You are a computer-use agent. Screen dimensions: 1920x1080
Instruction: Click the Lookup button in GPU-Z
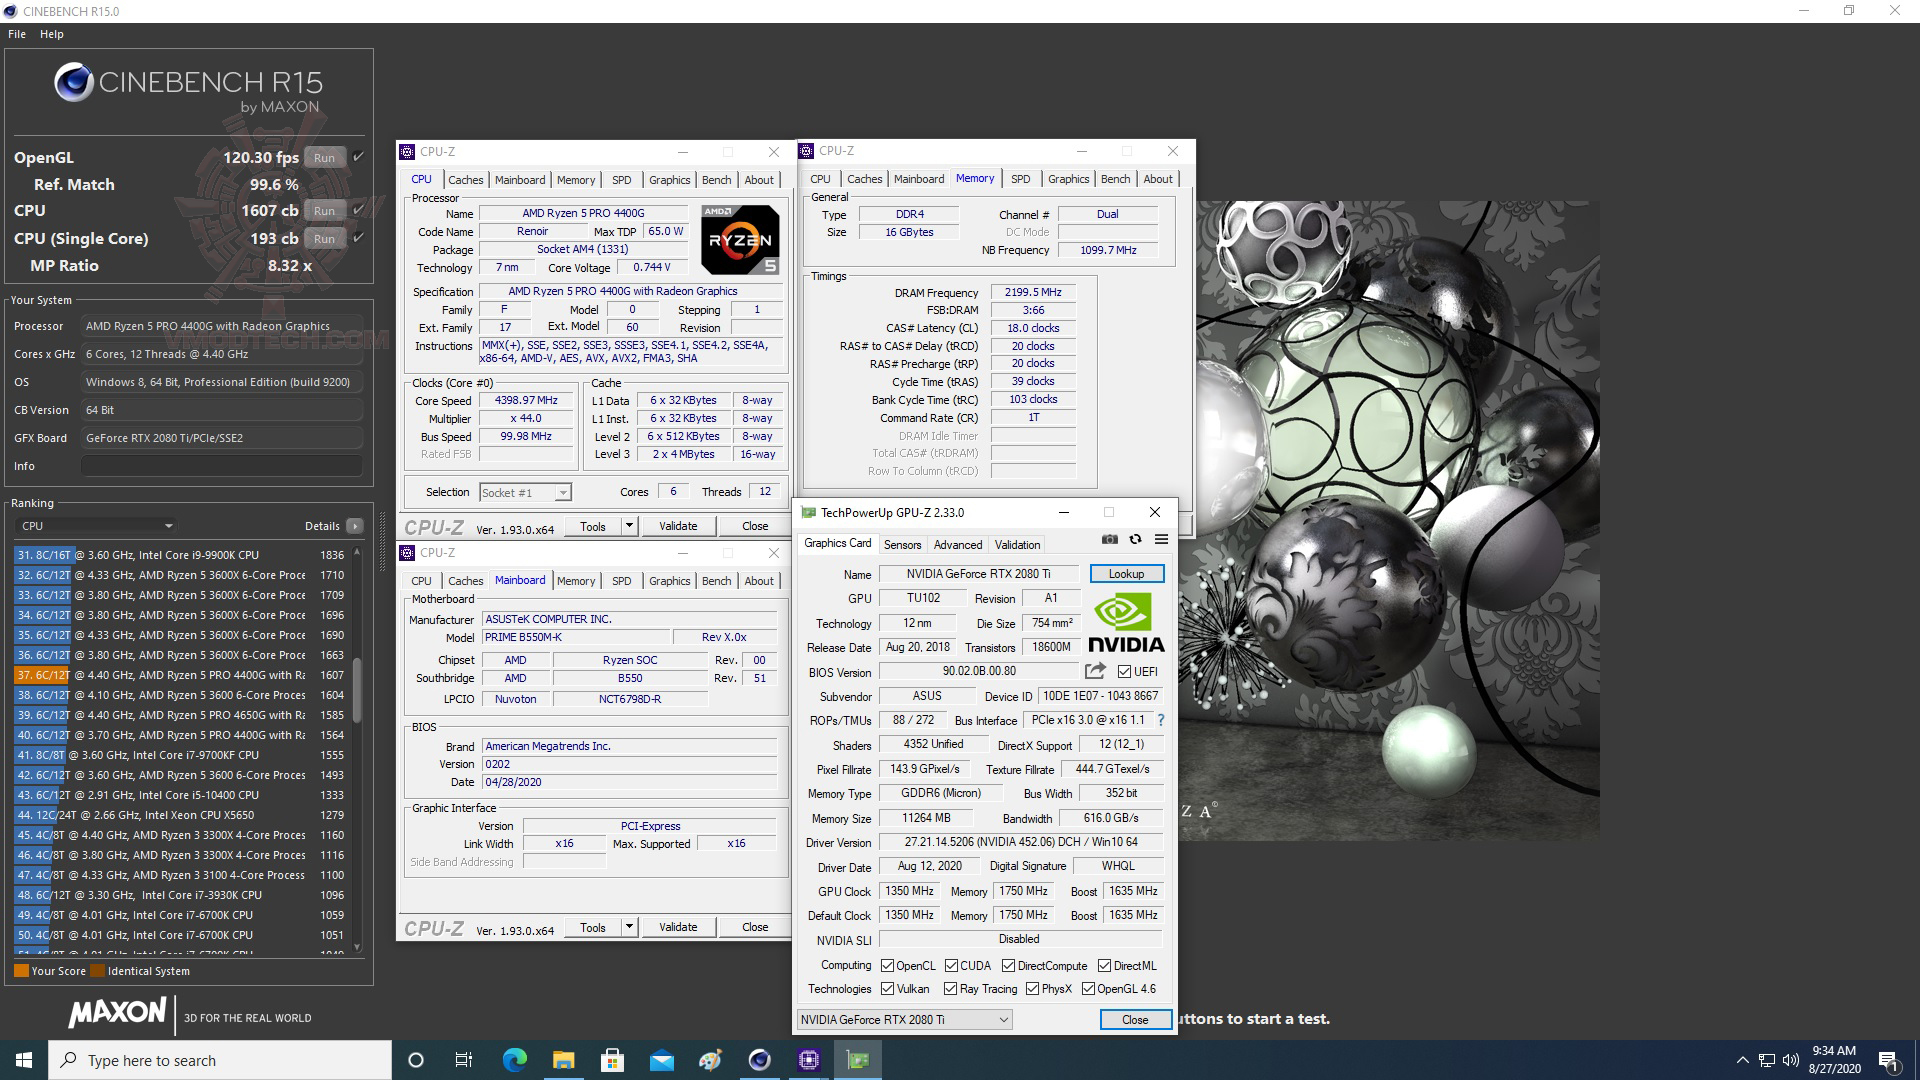1126,573
